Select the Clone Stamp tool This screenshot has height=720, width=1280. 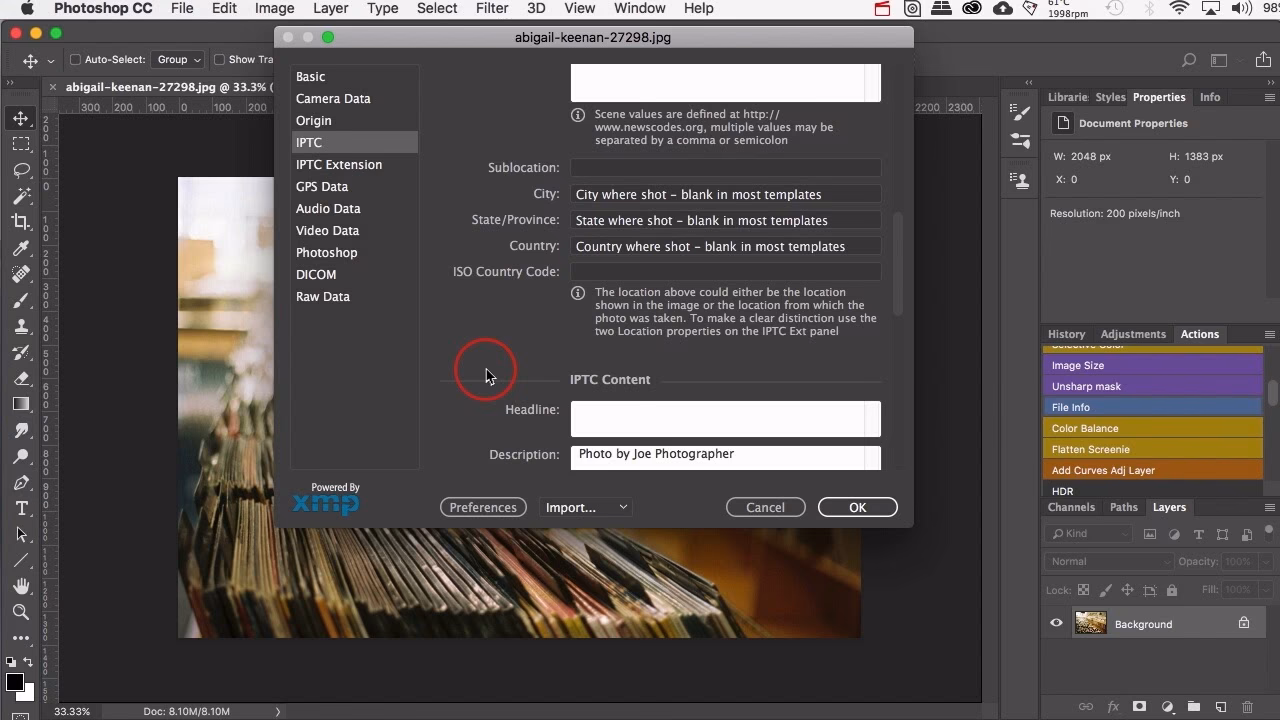pyautogui.click(x=21, y=326)
